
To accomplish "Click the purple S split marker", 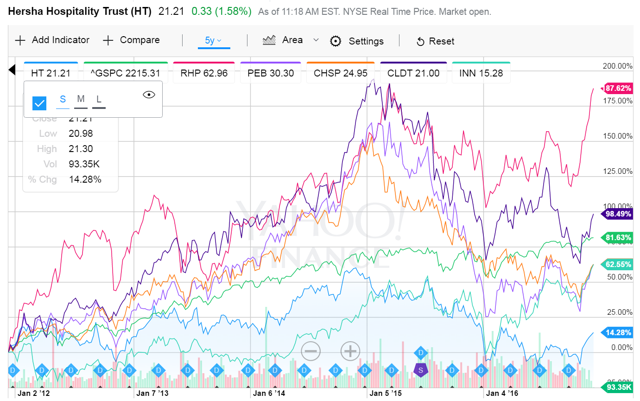I will coord(420,370).
